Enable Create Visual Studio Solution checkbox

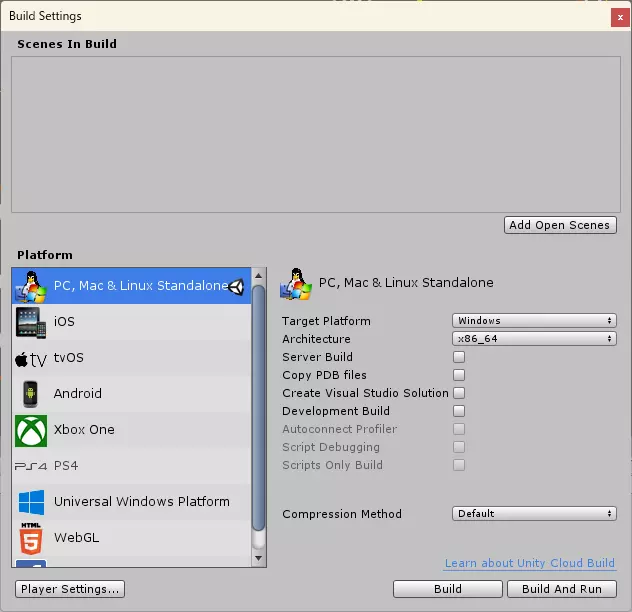[x=459, y=393]
